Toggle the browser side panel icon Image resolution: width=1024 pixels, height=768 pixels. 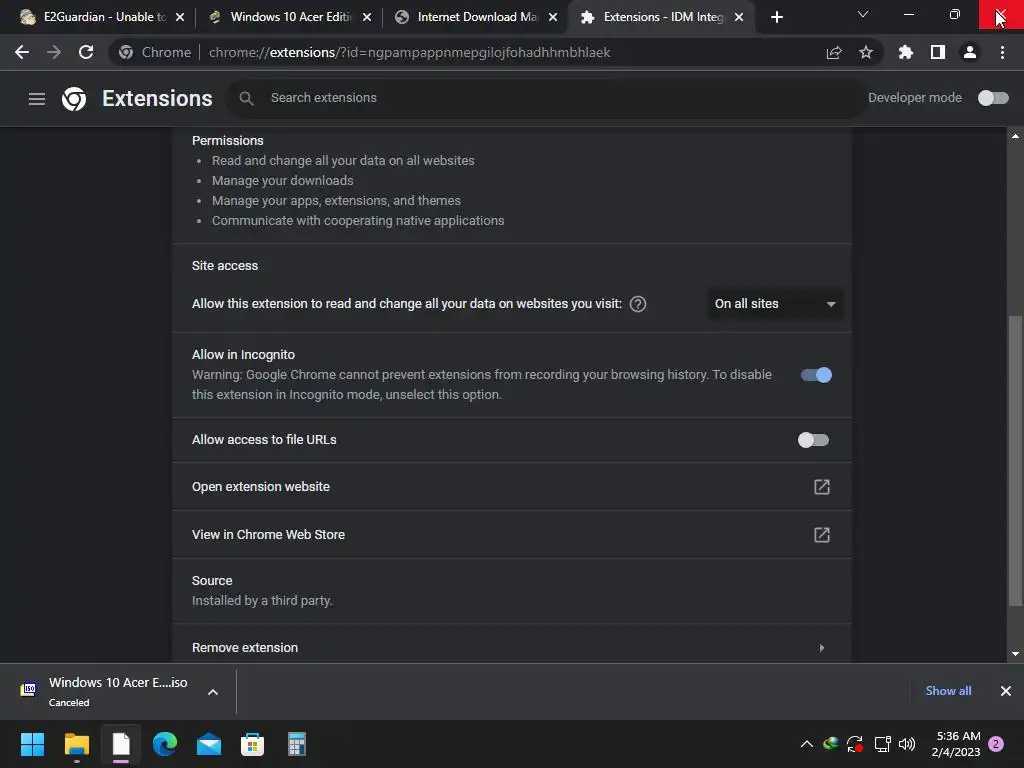tap(938, 52)
